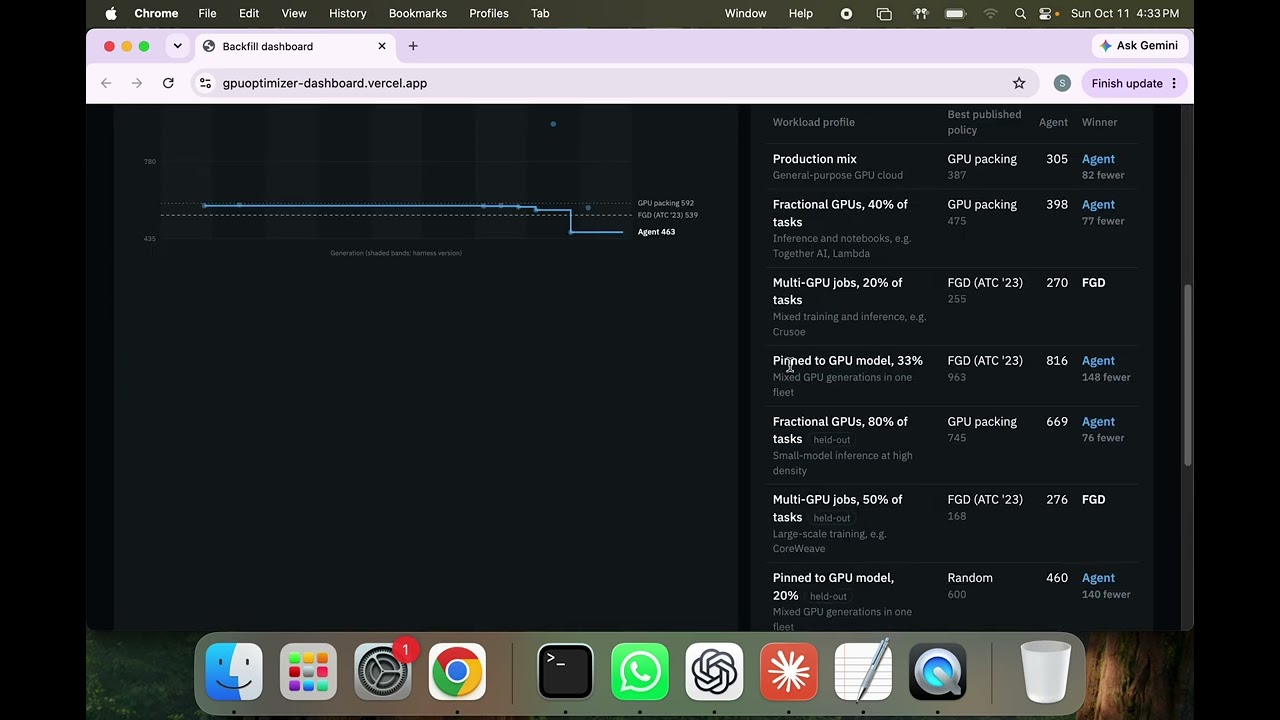Open Control Center in the menu bar
Screen dimensions: 1280x720
(x=1046, y=13)
